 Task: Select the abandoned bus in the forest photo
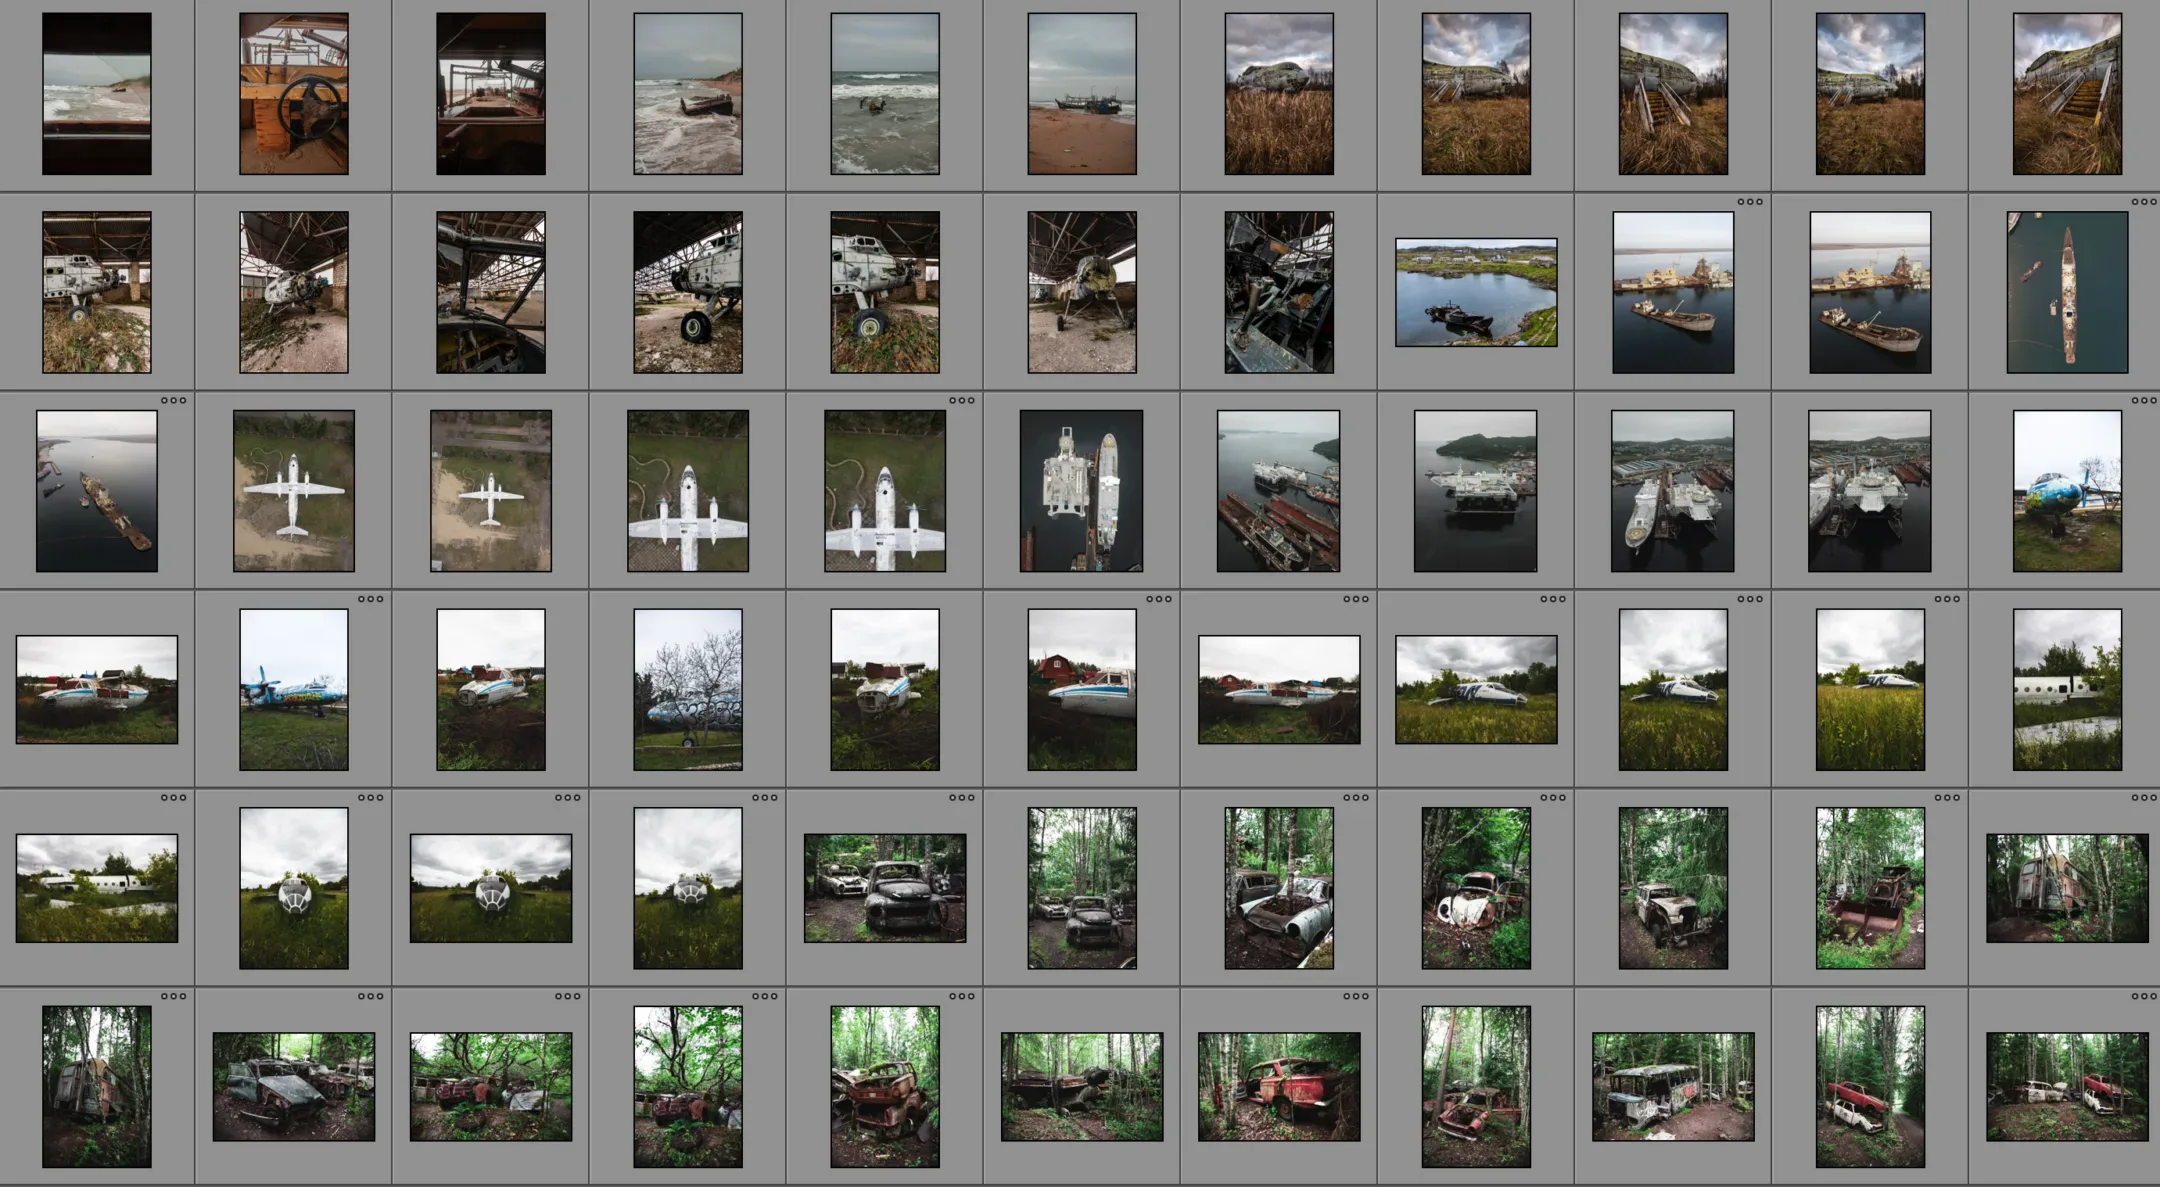click(x=1673, y=1086)
